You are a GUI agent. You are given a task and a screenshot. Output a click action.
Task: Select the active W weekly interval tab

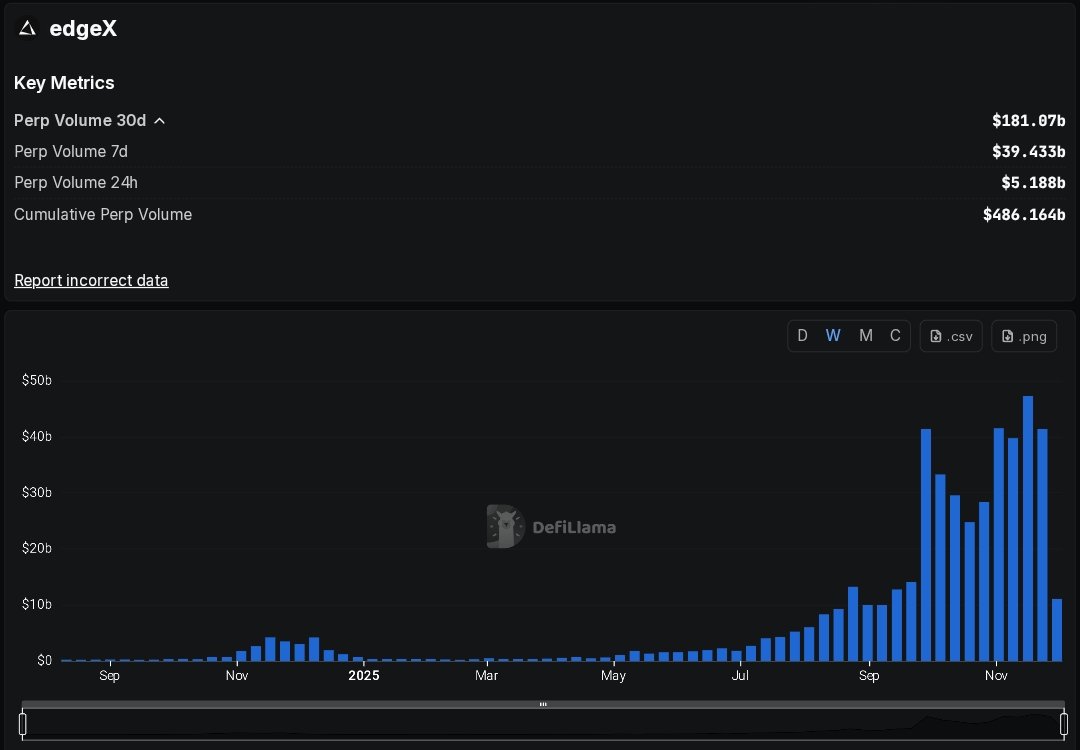[833, 336]
